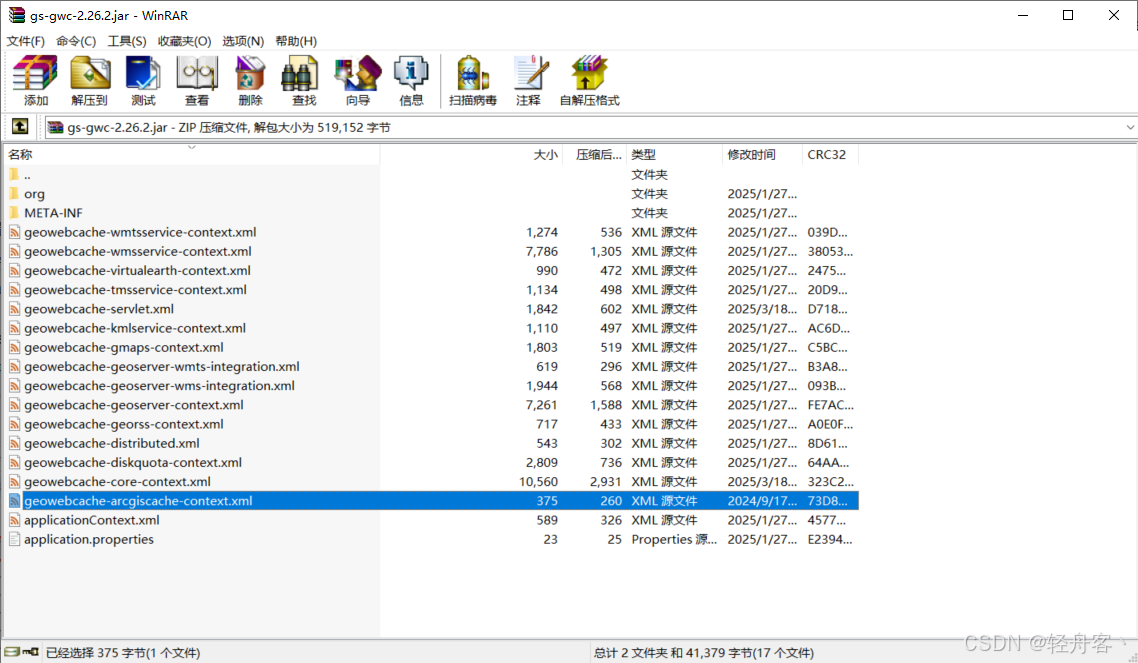The image size is (1138, 663).
Task: Click status text 已经选择 375 字节
Action: pos(123,653)
